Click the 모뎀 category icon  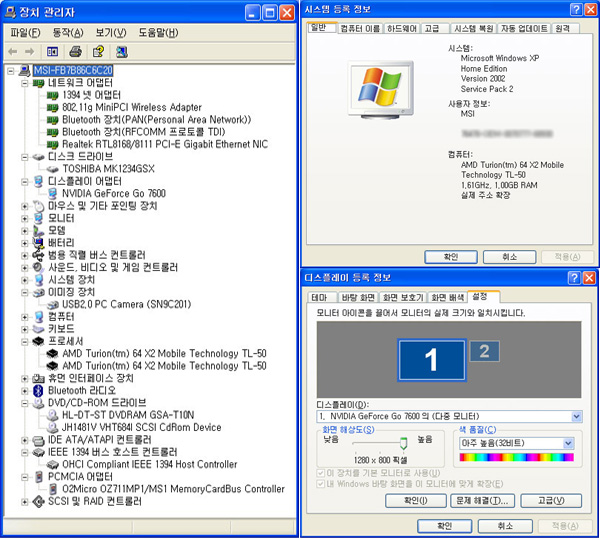pos(38,231)
